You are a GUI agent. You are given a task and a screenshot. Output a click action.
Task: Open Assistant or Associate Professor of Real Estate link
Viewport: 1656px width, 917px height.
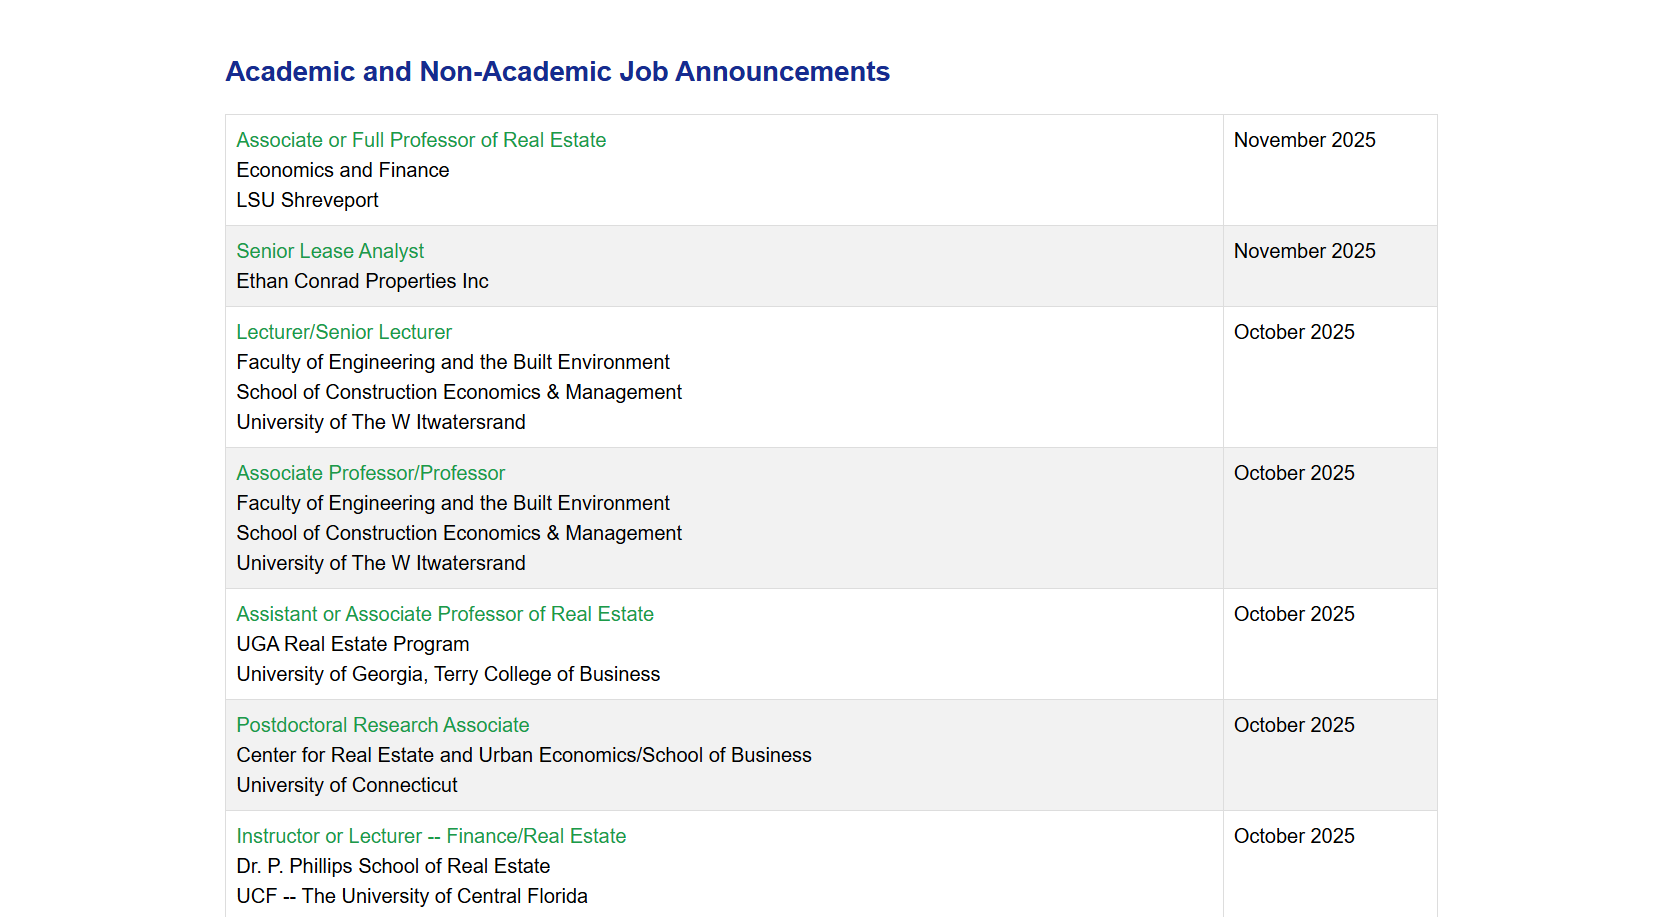[x=445, y=614]
